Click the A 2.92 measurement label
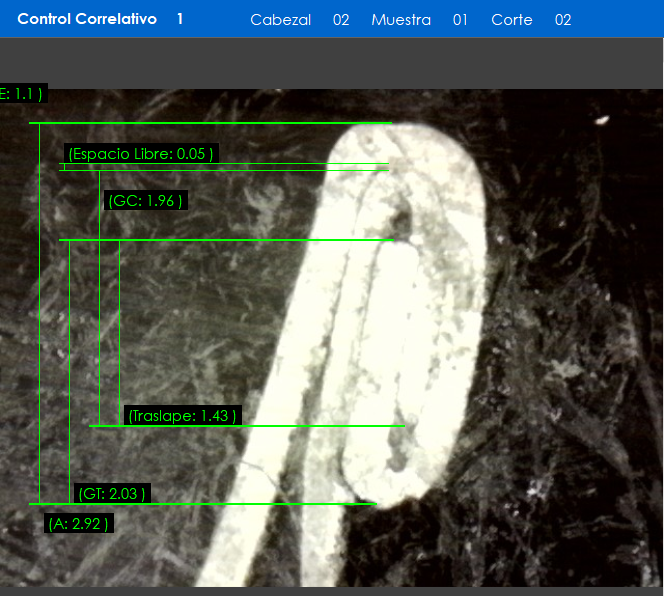 (78, 523)
